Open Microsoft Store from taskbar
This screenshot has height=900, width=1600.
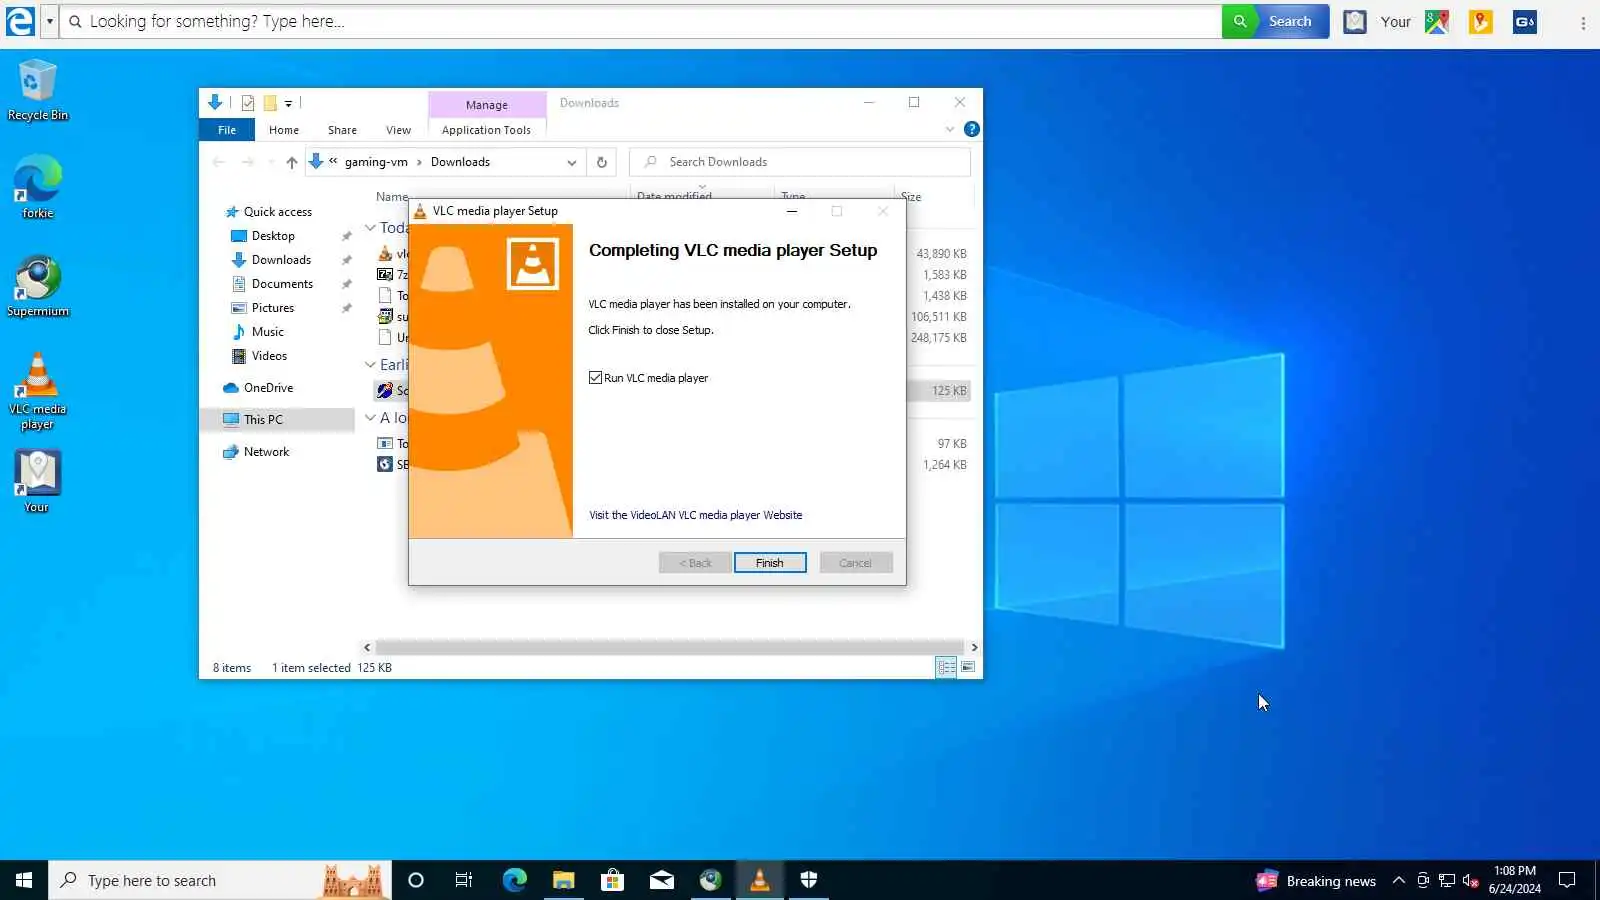[612, 880]
